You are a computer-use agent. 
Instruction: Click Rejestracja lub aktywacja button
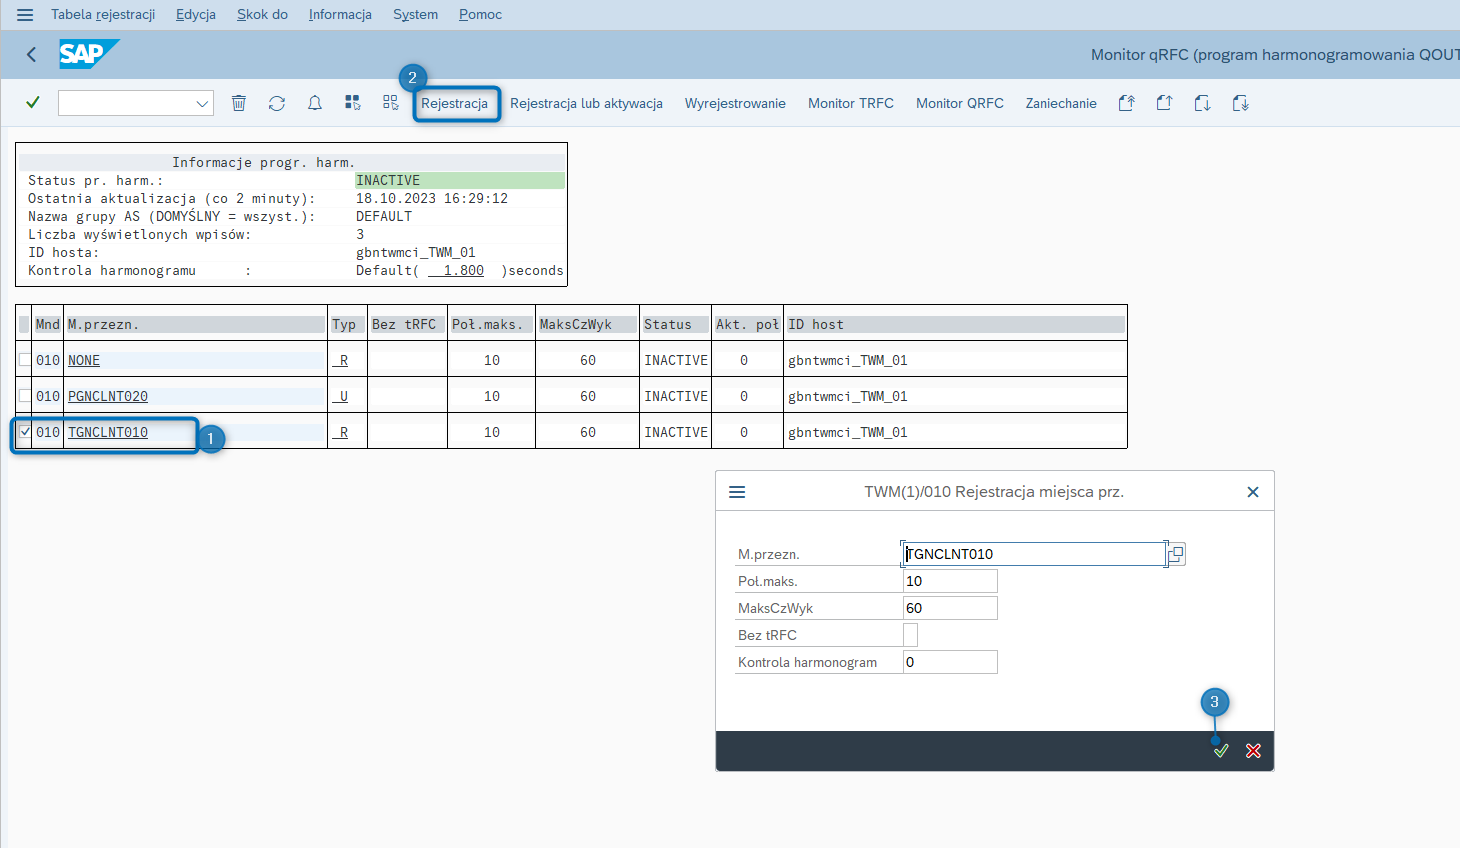(x=586, y=103)
